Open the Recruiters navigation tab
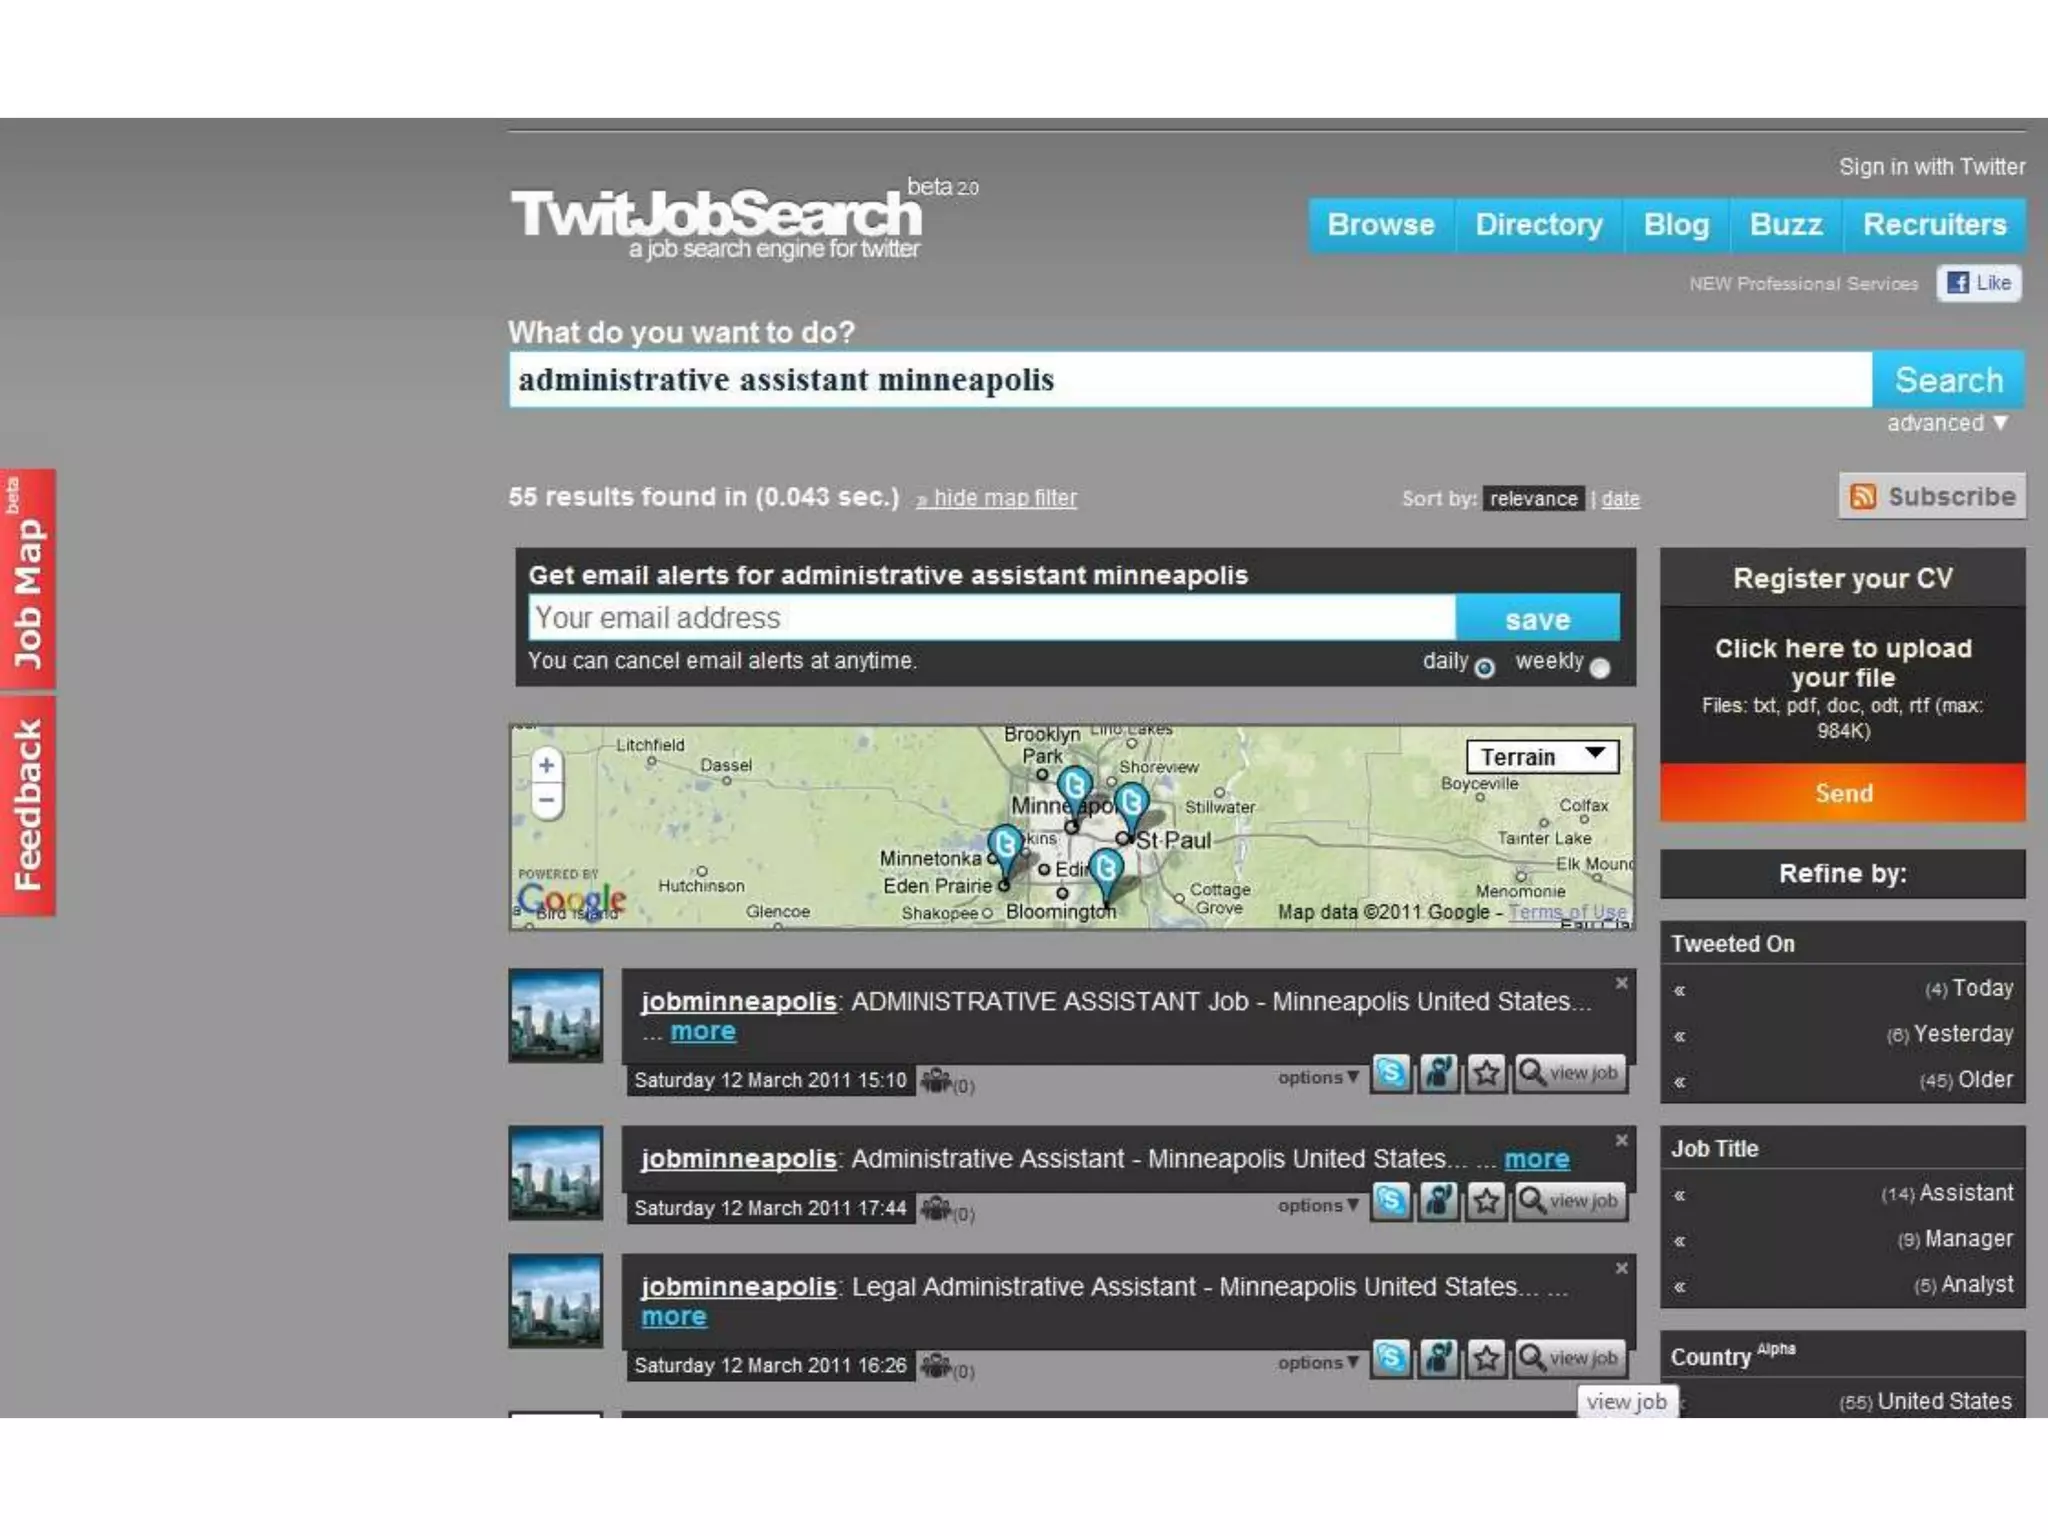Image resolution: width=2048 pixels, height=1536 pixels. pyautogui.click(x=1934, y=225)
